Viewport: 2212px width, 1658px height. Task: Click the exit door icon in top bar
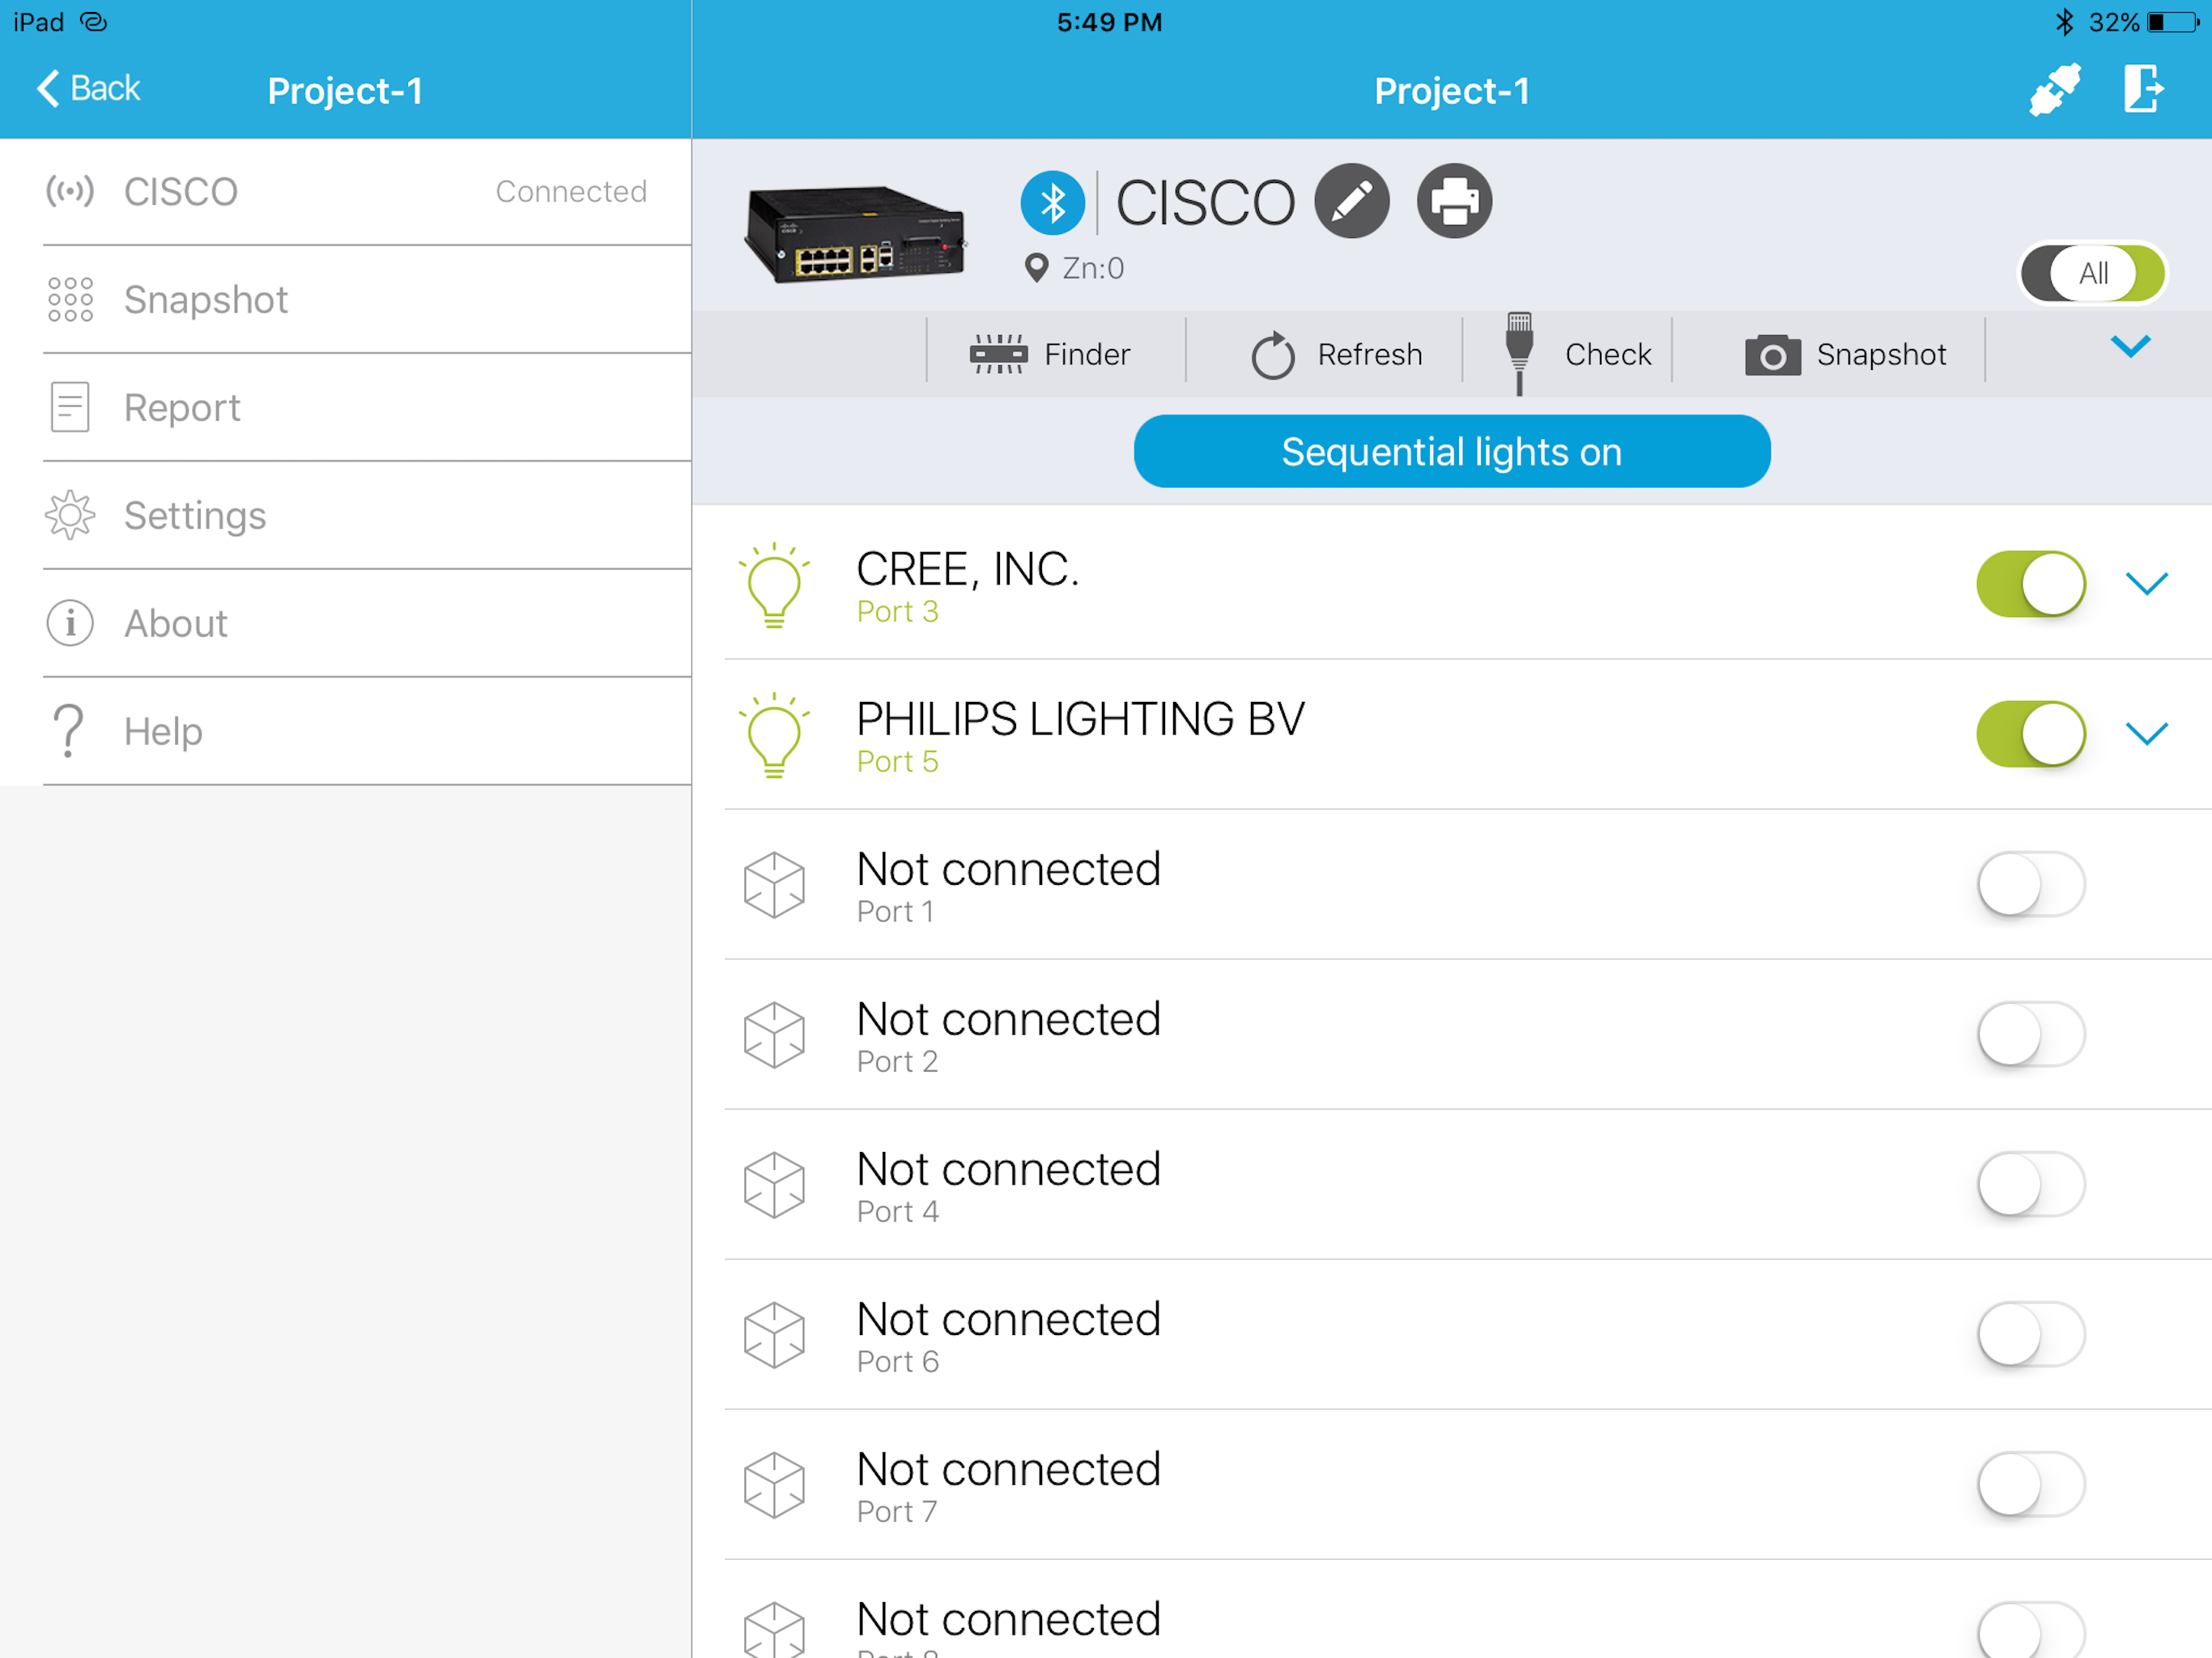2142,90
